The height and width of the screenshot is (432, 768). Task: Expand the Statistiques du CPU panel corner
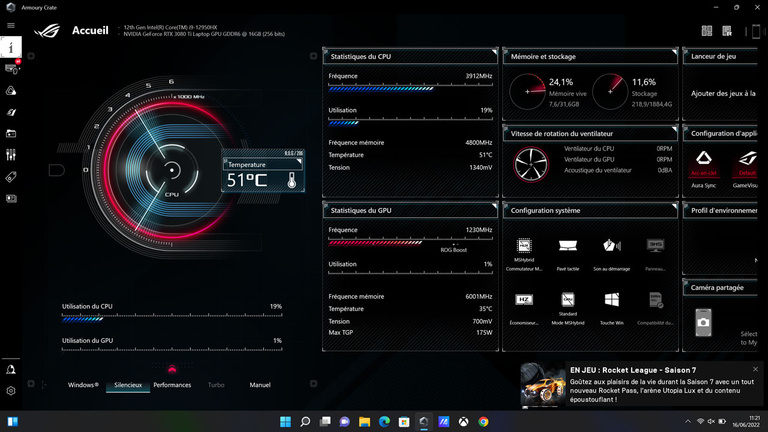[x=494, y=51]
